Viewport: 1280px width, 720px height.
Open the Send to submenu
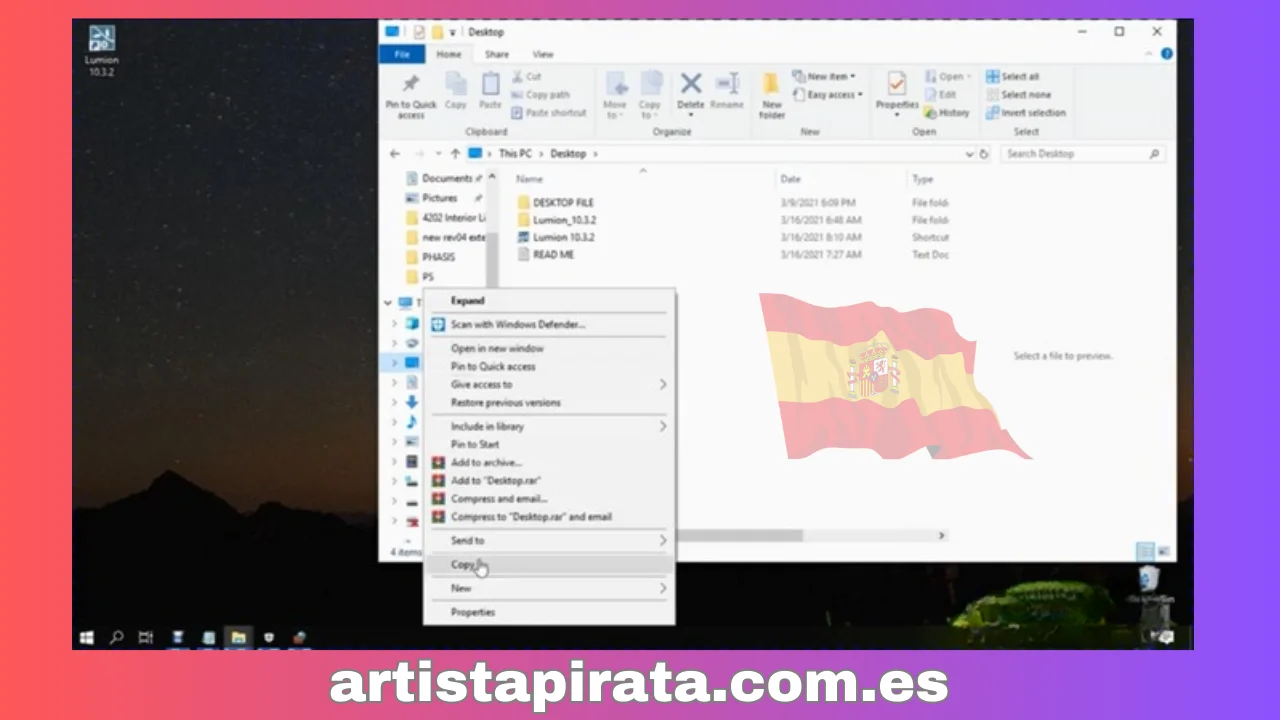549,540
